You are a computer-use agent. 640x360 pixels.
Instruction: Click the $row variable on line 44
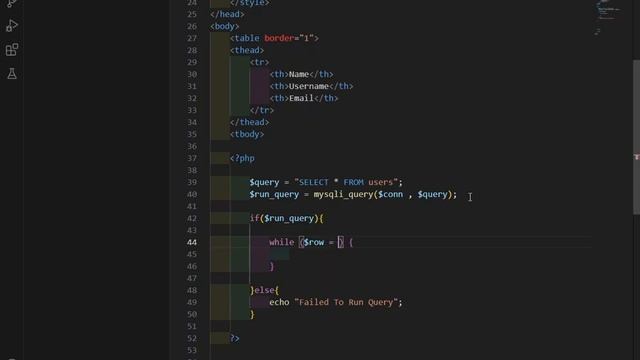[x=313, y=242]
